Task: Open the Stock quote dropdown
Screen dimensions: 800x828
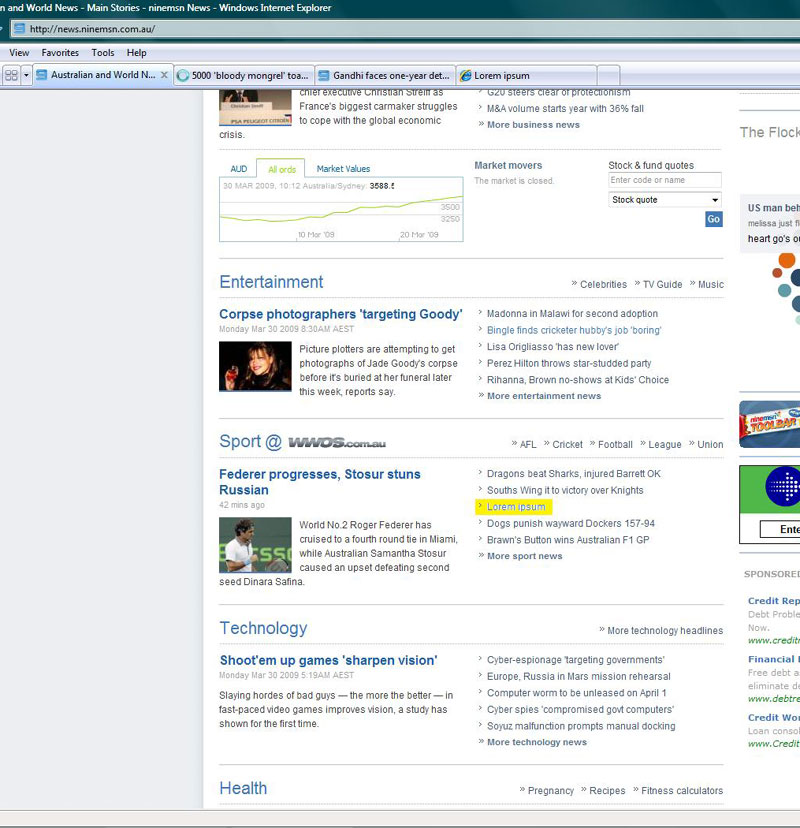Action: [x=665, y=200]
